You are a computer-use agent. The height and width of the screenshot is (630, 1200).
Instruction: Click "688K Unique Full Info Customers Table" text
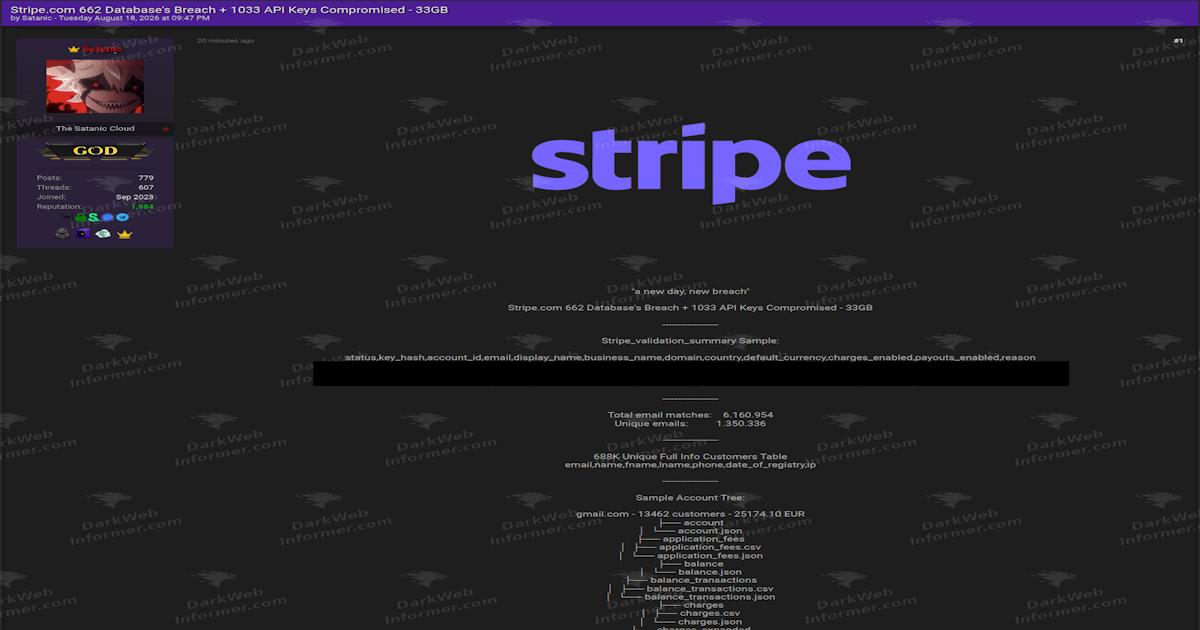coord(690,456)
